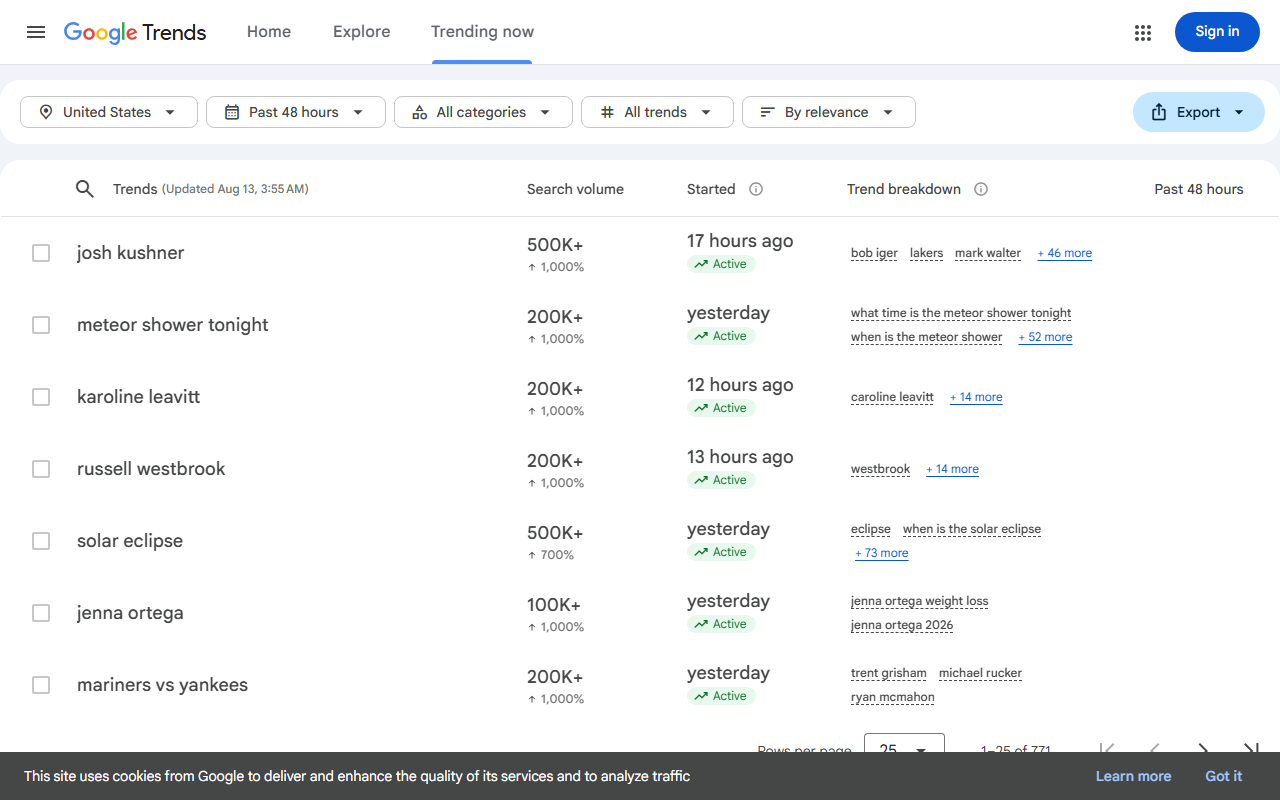The width and height of the screenshot is (1280, 800).
Task: Show + 73 more for solar eclipse
Action: pos(882,553)
